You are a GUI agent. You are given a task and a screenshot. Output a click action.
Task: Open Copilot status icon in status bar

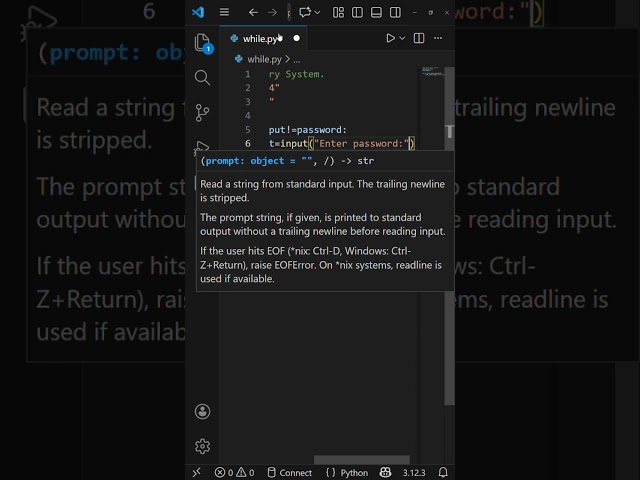click(385, 472)
